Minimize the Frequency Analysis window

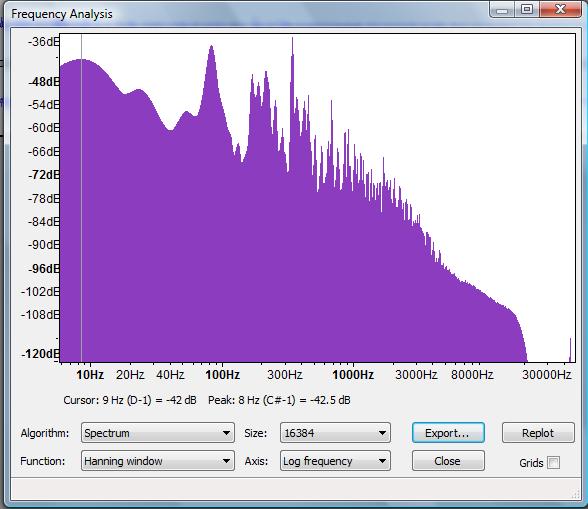502,9
